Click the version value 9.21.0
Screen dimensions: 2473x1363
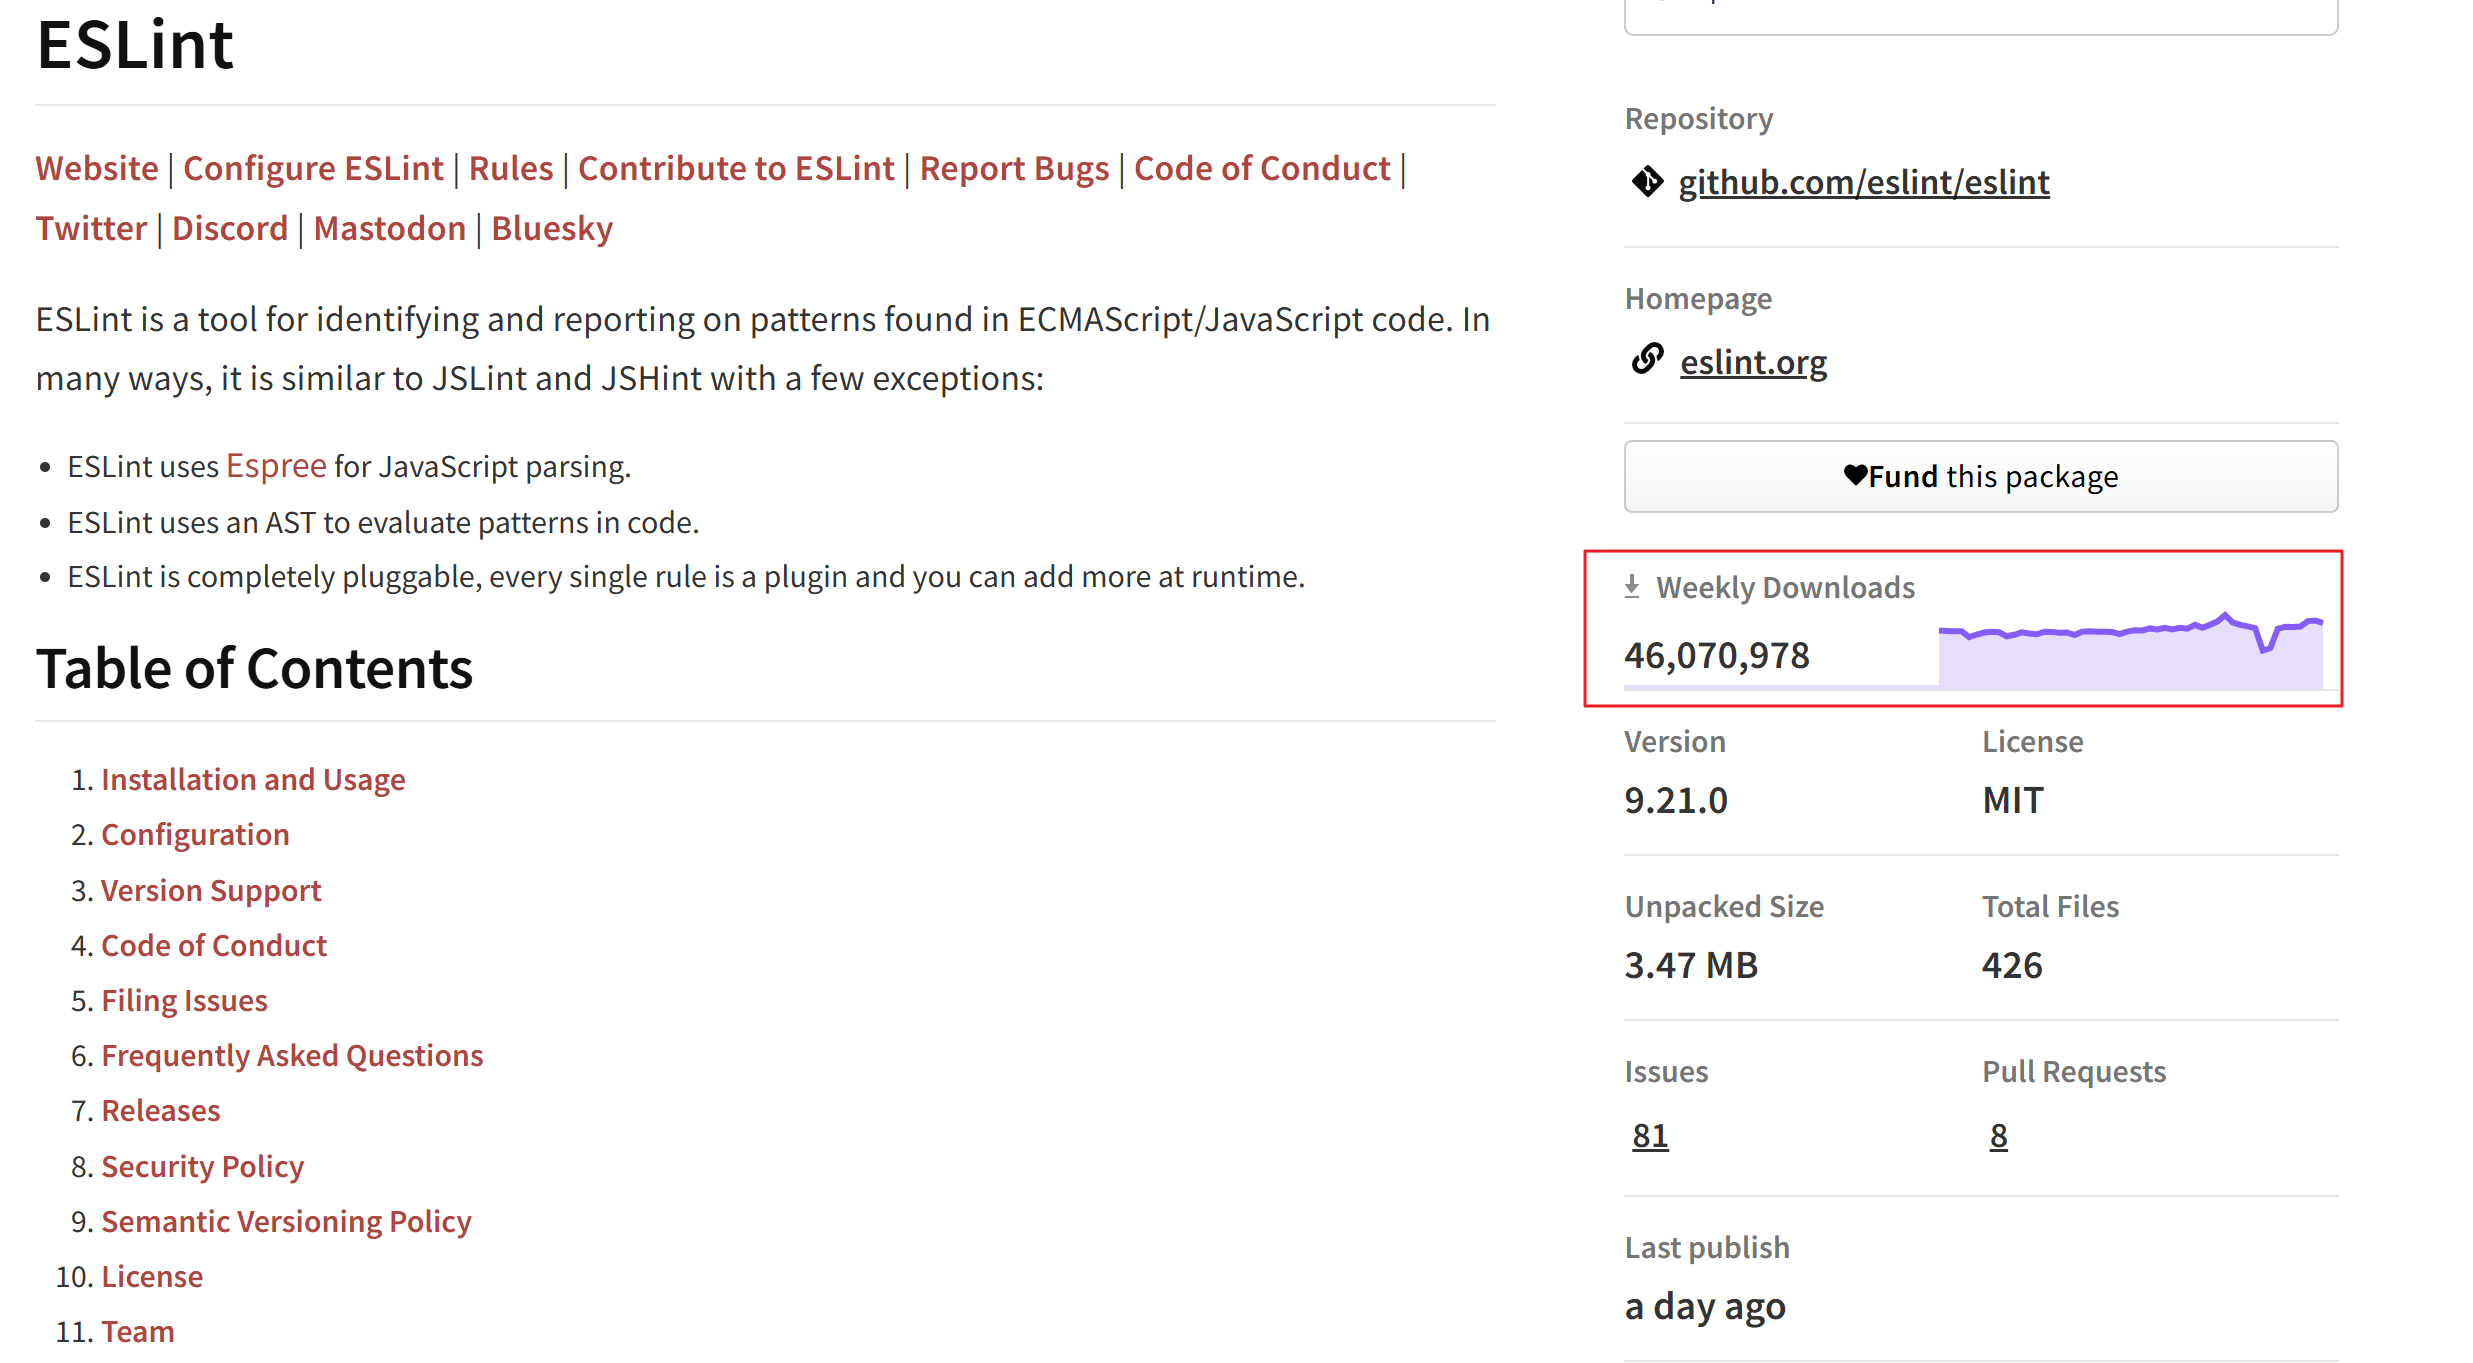1676,800
